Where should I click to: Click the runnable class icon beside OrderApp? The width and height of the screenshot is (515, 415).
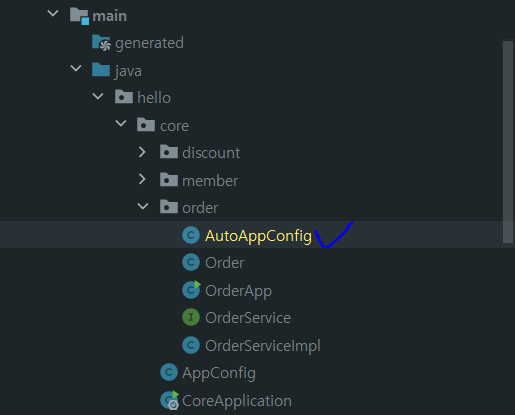tap(191, 289)
